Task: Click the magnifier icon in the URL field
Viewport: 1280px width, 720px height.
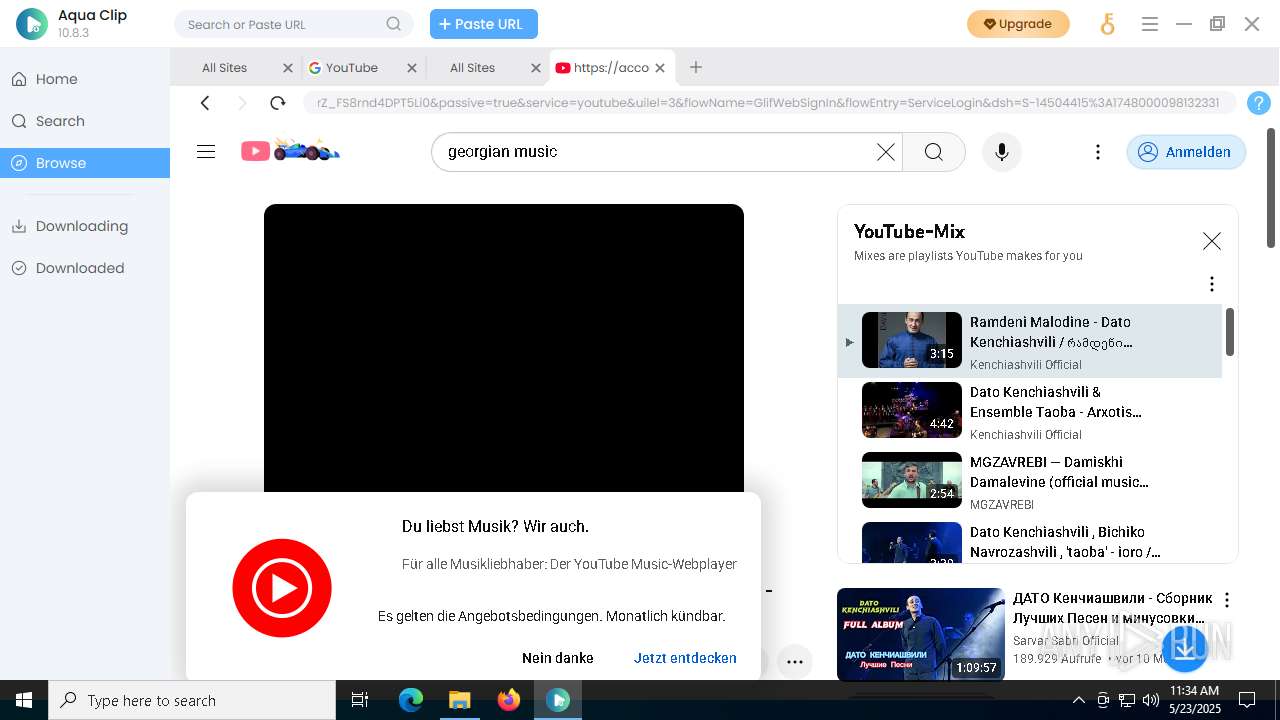Action: point(394,24)
